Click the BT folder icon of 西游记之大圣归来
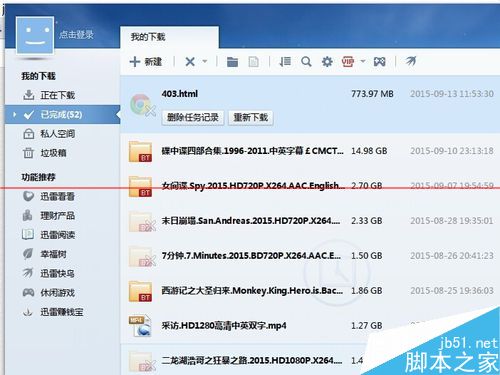Viewport: 500px width, 375px height. coord(141,292)
